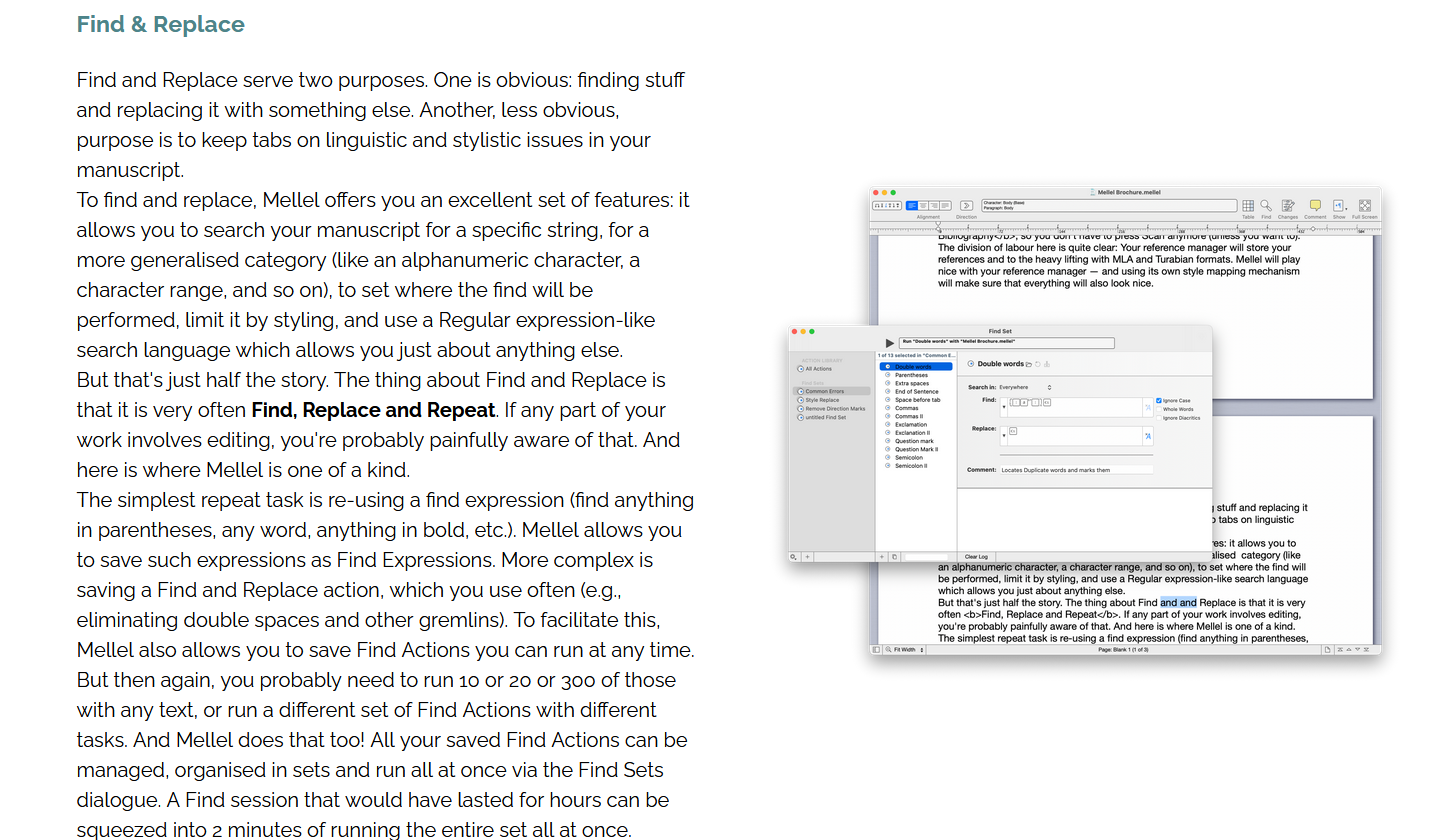The width and height of the screenshot is (1433, 840).
Task: Add a new find set with sidebar plus button
Action: click(x=807, y=556)
